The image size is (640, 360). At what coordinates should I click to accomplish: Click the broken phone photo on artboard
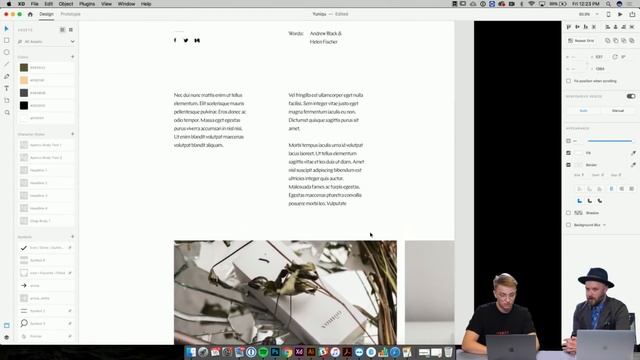[x=285, y=292]
